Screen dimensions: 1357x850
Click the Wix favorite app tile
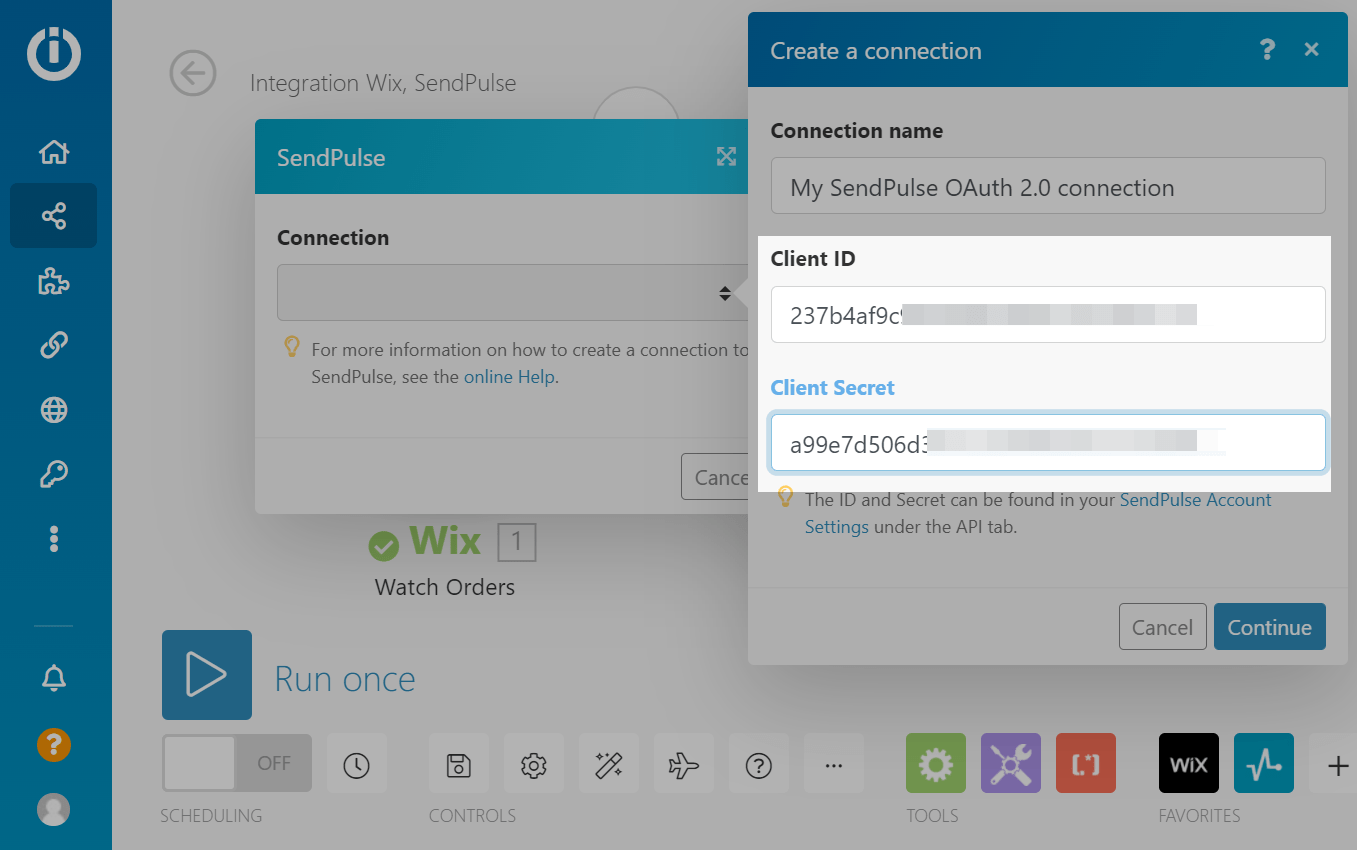[x=1188, y=764]
